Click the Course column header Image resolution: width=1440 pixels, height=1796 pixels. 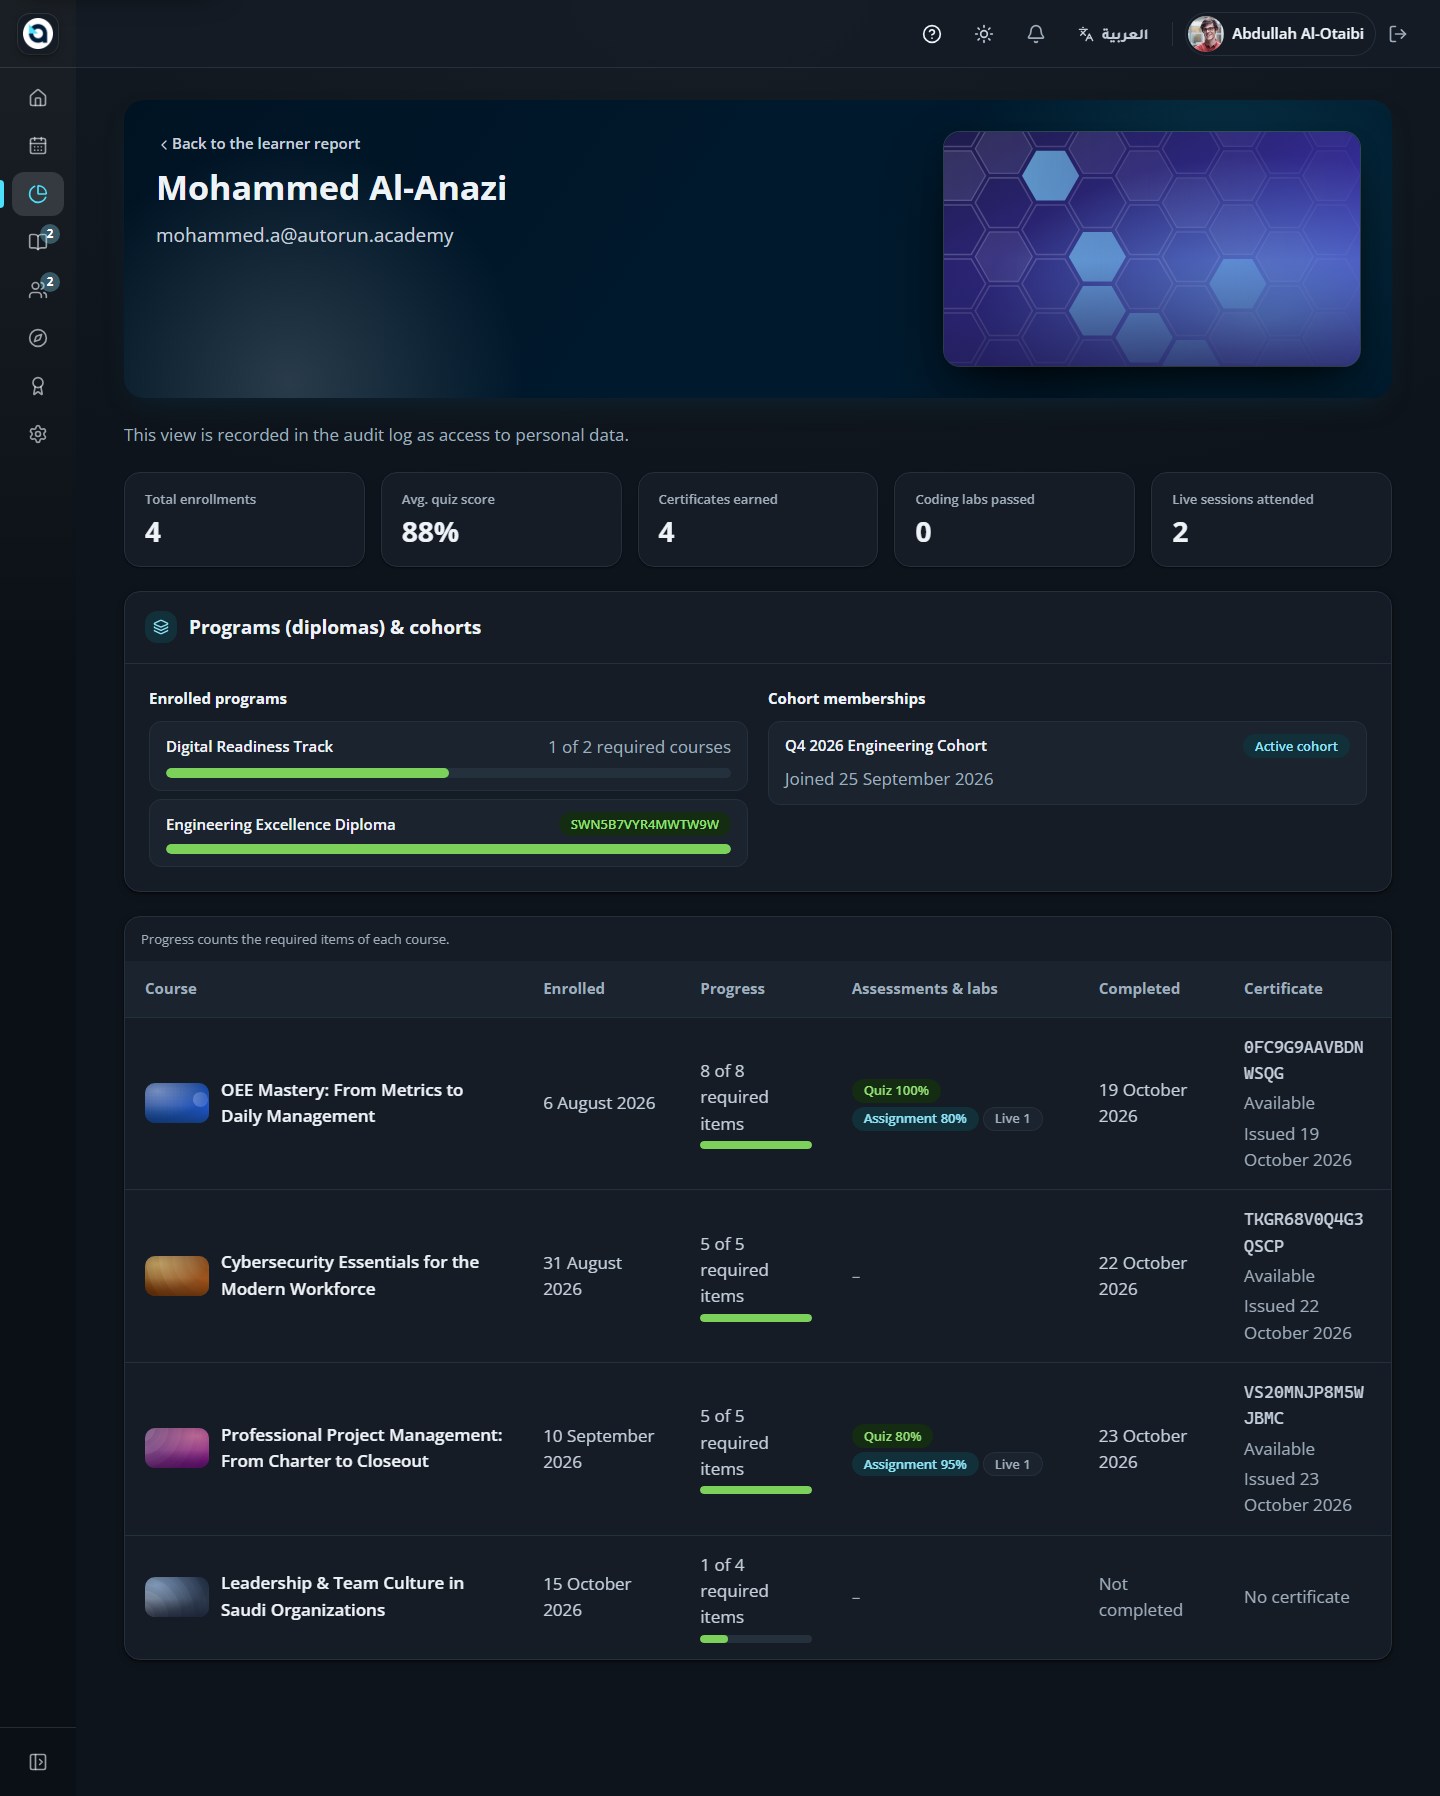tap(171, 989)
